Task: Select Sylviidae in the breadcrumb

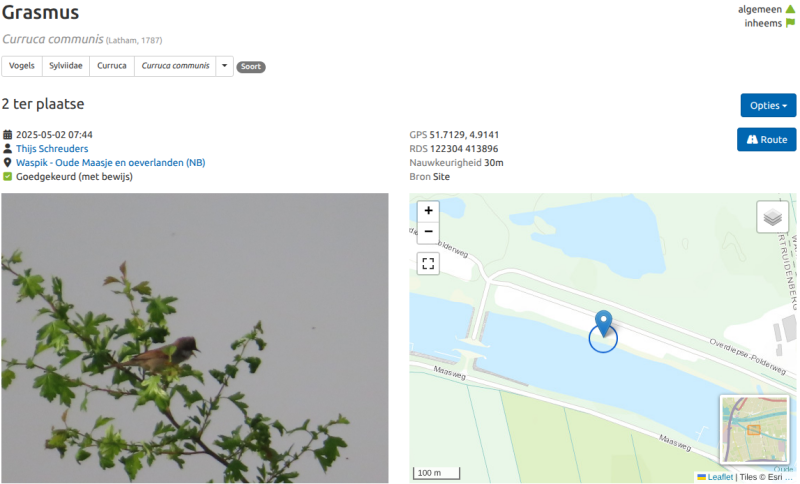Action: point(66,66)
